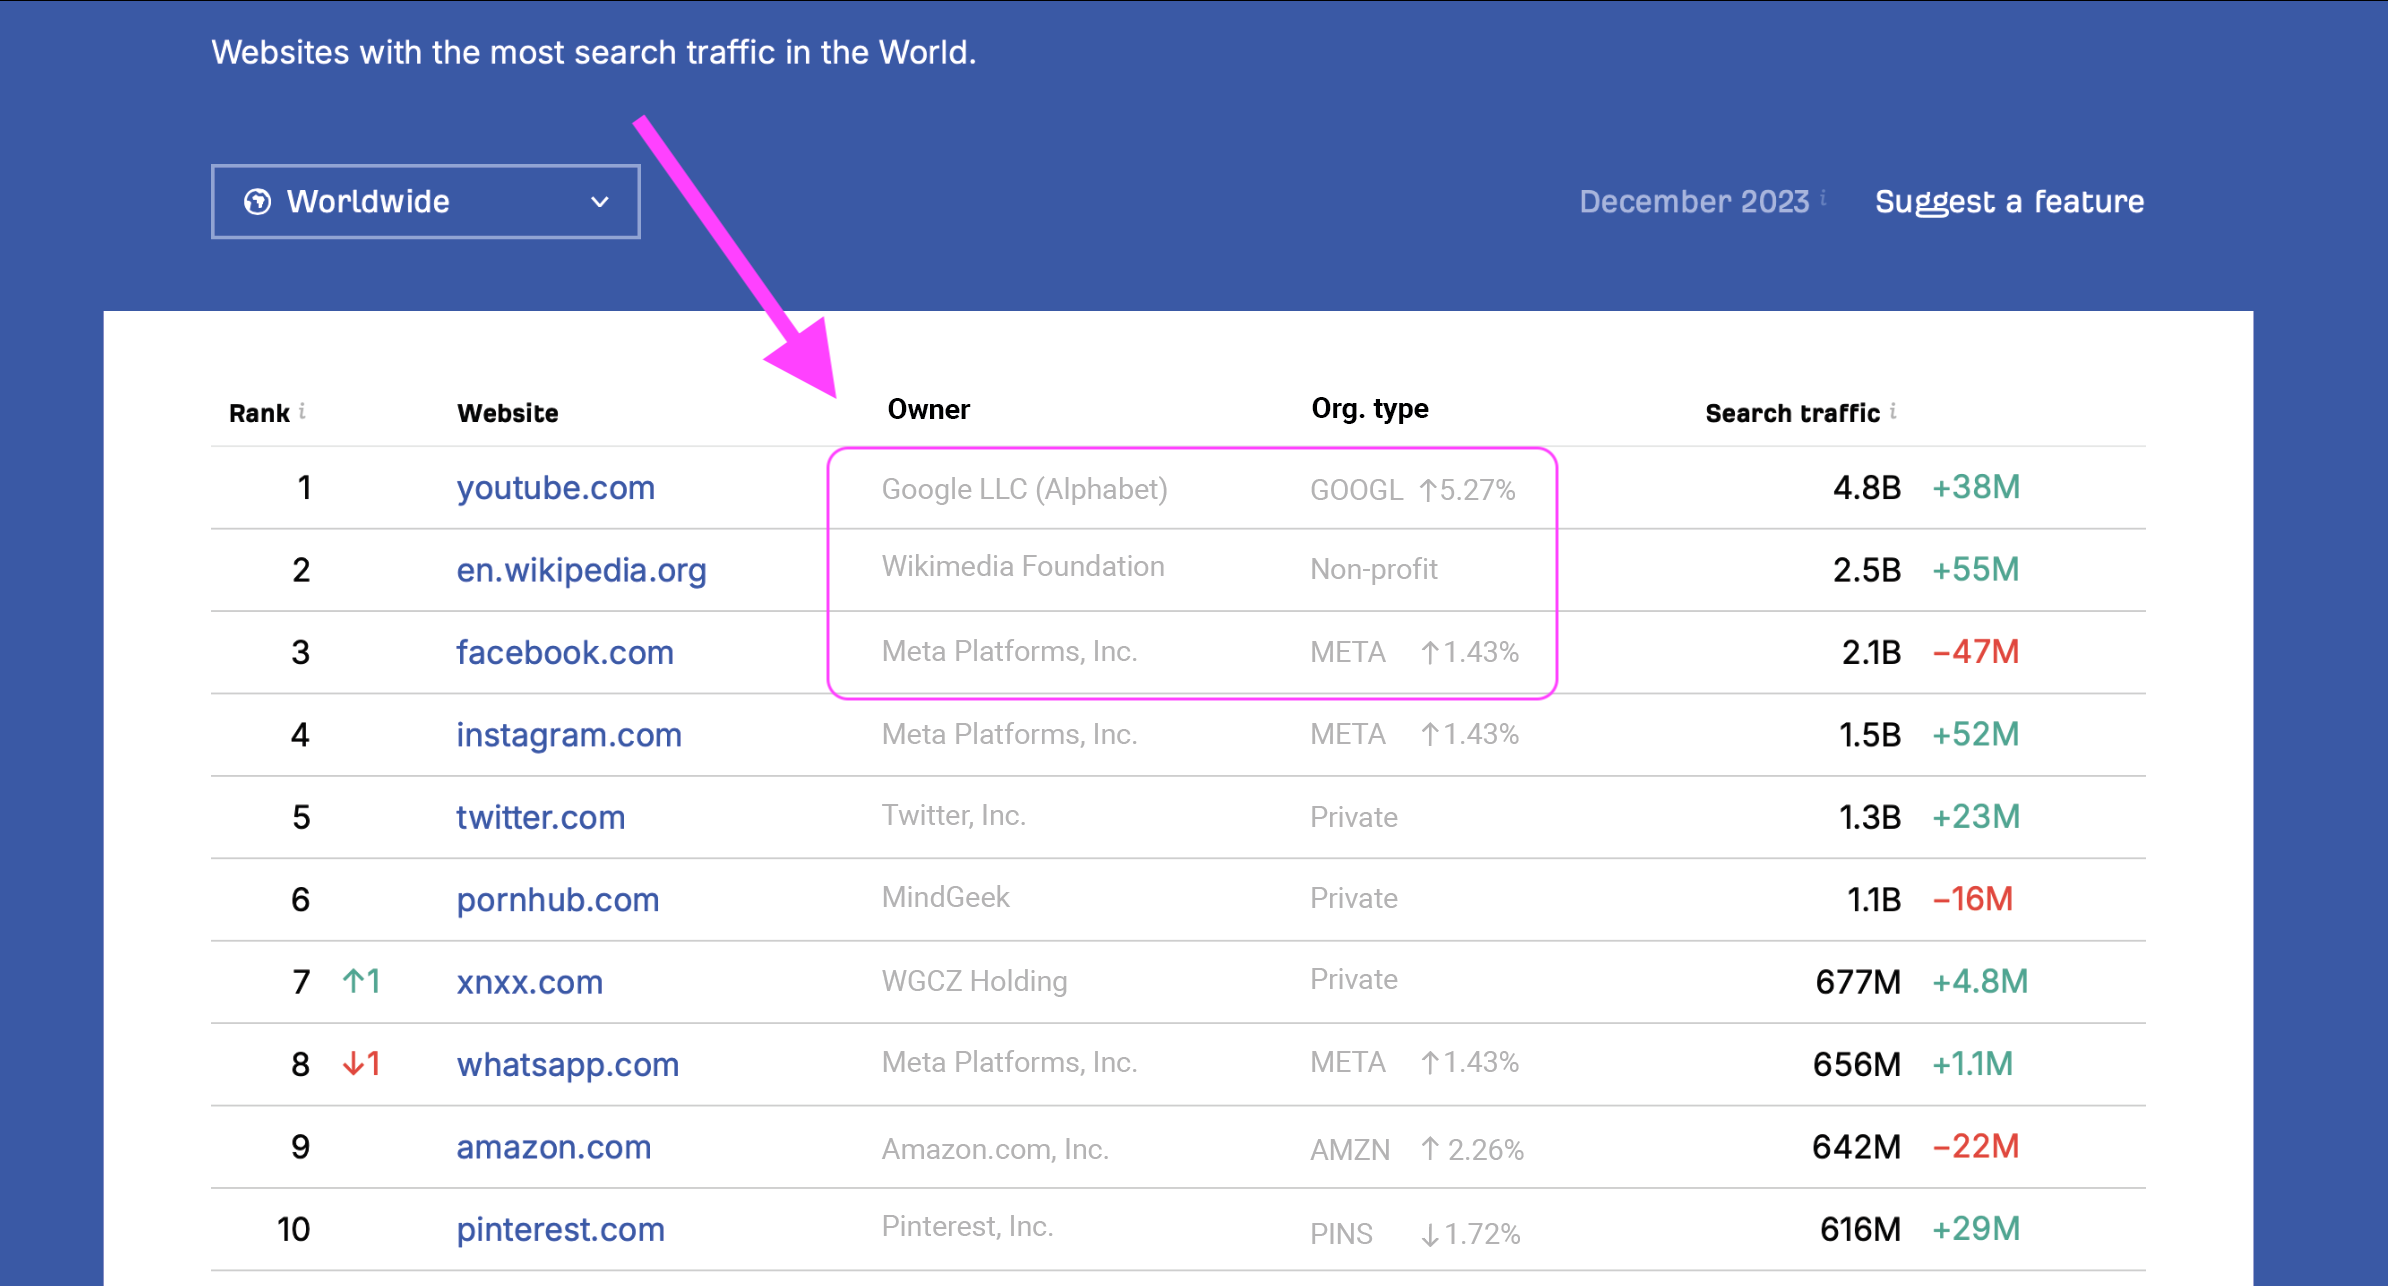2388x1286 pixels.
Task: Click −47M traffic change for facebook.com
Action: pos(1975,653)
